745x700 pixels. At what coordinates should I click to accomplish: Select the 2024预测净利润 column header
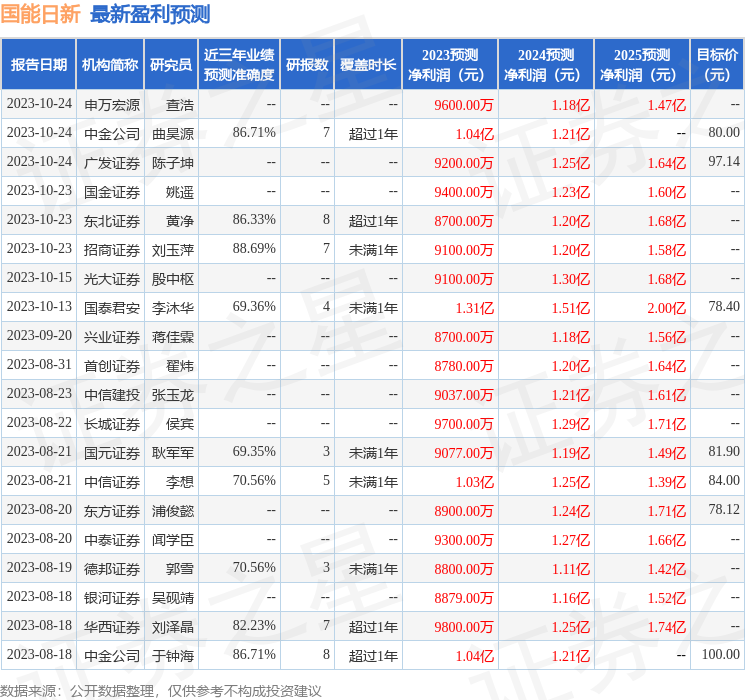click(546, 65)
